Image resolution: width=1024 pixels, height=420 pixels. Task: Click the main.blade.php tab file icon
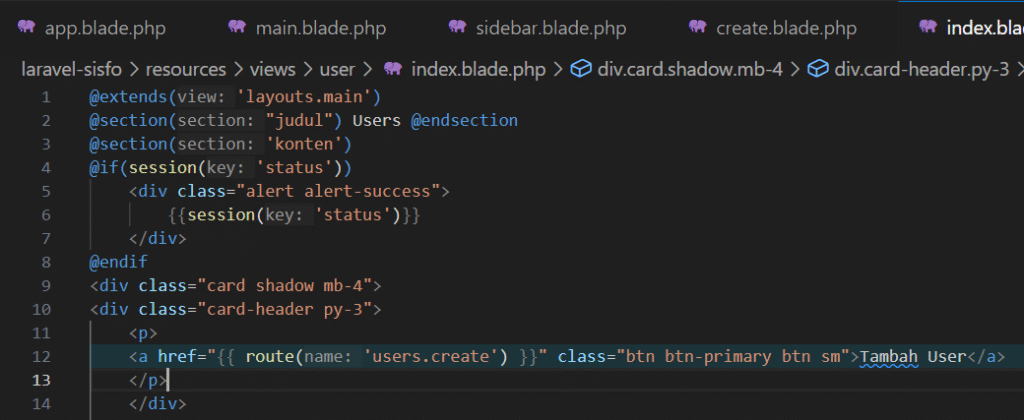237,27
